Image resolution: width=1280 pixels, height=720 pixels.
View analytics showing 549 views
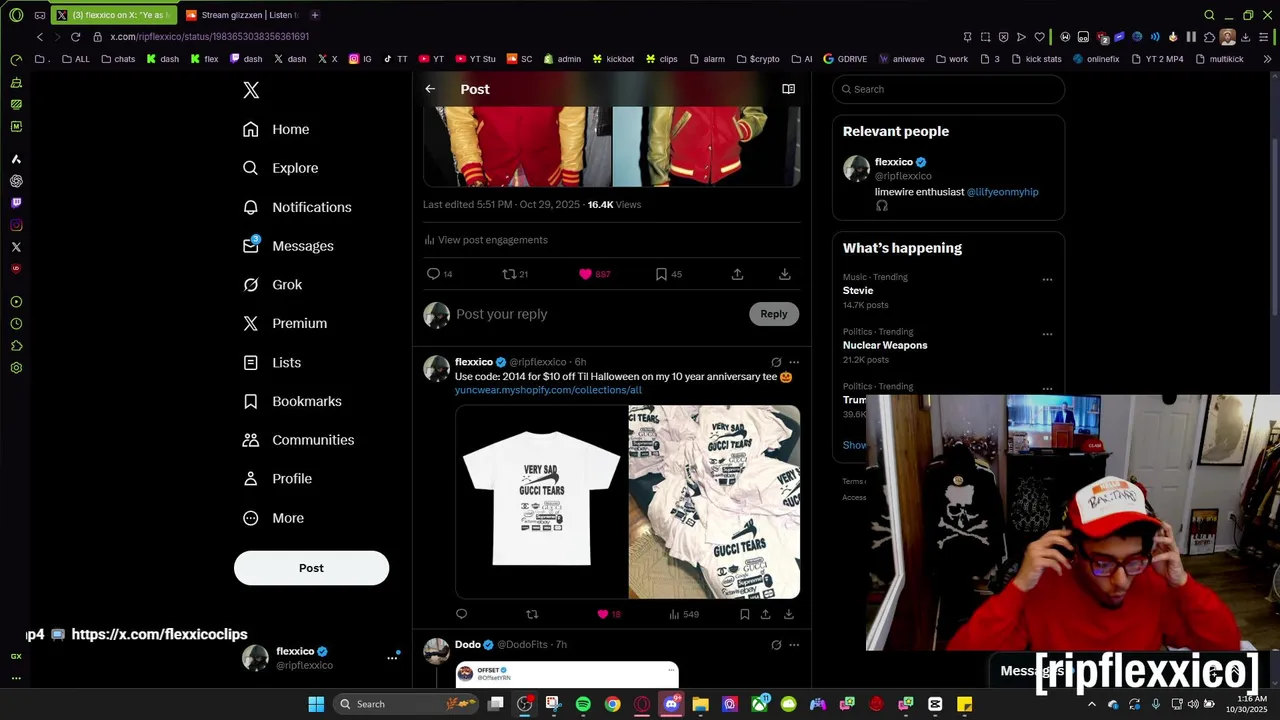click(683, 614)
